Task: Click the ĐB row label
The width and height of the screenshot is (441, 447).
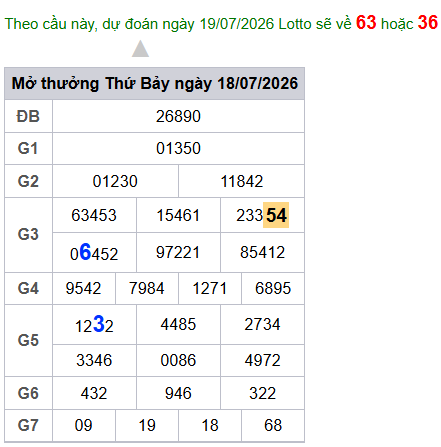Action: (28, 116)
